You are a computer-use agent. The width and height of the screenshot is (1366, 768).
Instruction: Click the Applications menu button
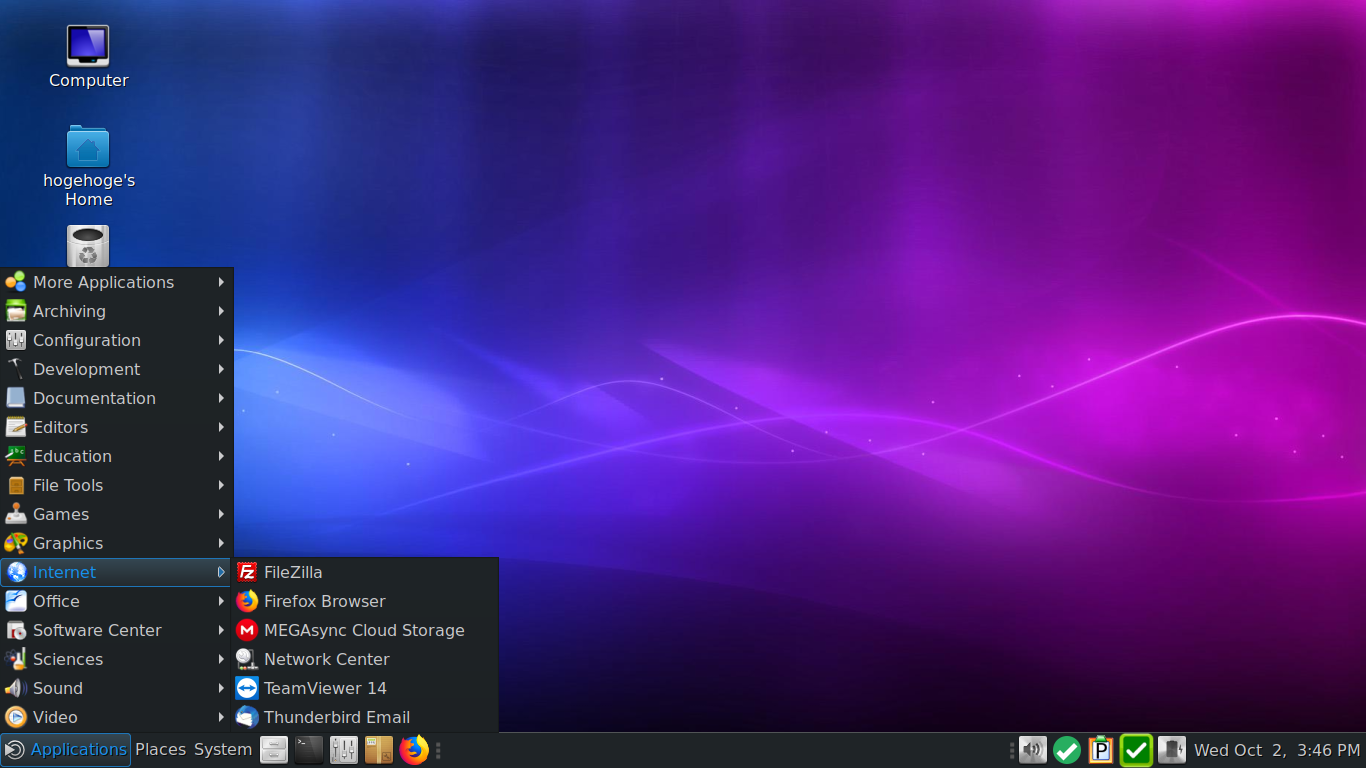click(66, 750)
